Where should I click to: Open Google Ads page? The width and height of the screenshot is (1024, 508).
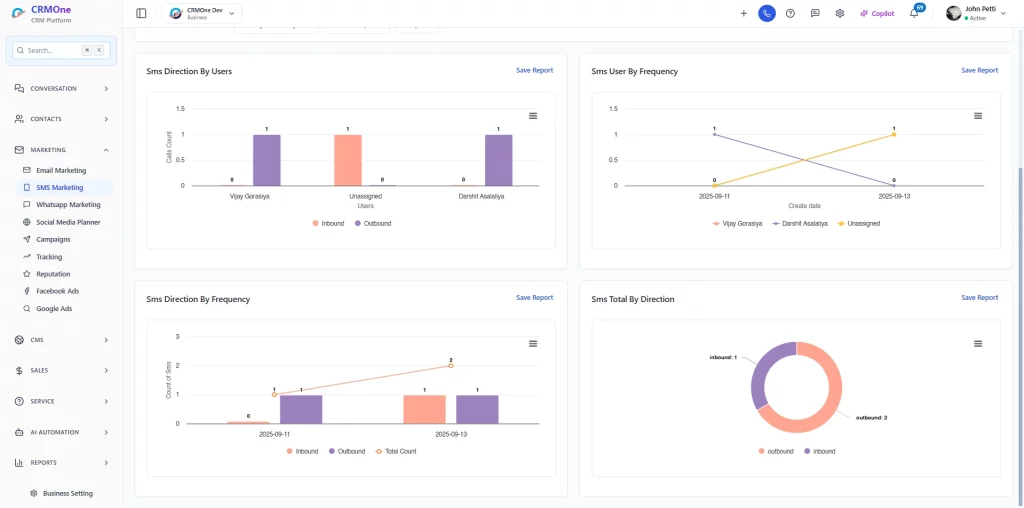54,309
